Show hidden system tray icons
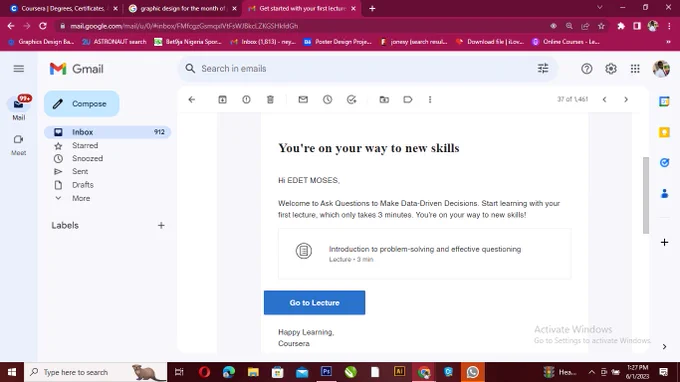This screenshot has width=680, height=382. click(x=591, y=372)
